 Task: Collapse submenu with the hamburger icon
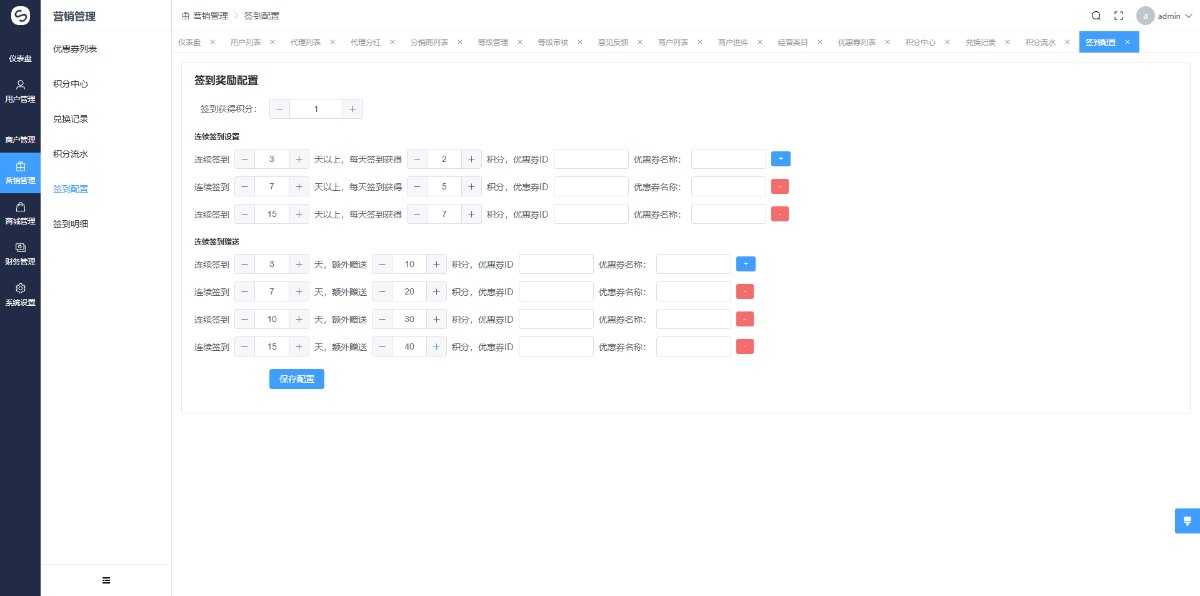106,580
